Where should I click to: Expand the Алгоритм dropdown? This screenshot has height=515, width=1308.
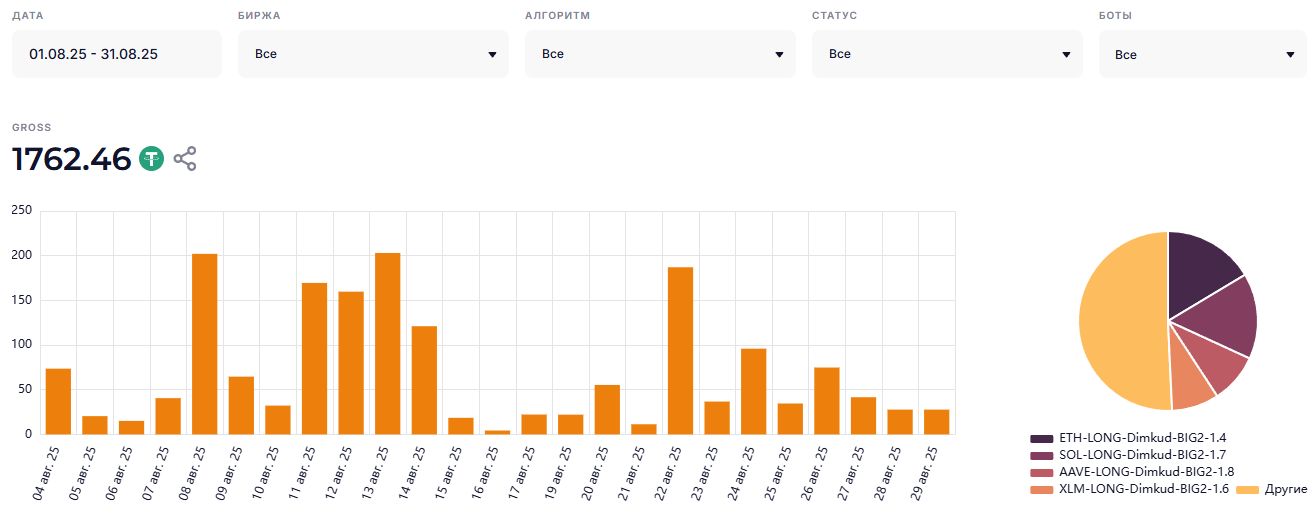(x=660, y=54)
